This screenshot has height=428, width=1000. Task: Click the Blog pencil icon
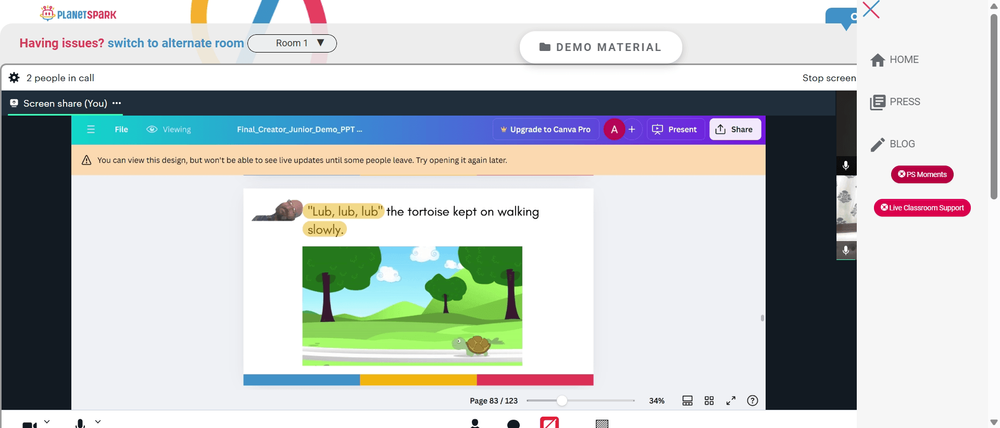point(878,144)
